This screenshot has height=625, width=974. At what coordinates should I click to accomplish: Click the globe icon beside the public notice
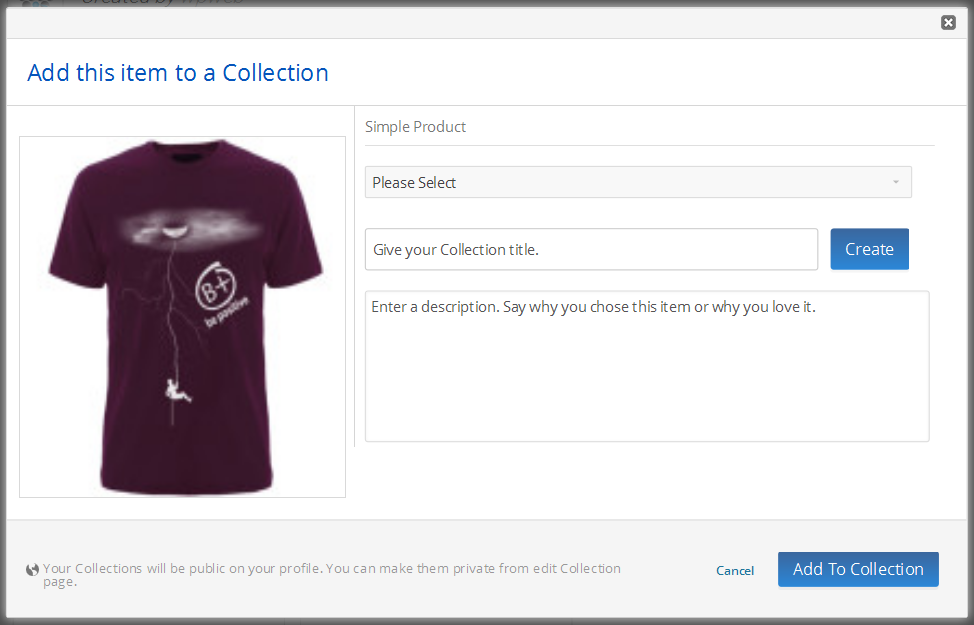pos(33,570)
